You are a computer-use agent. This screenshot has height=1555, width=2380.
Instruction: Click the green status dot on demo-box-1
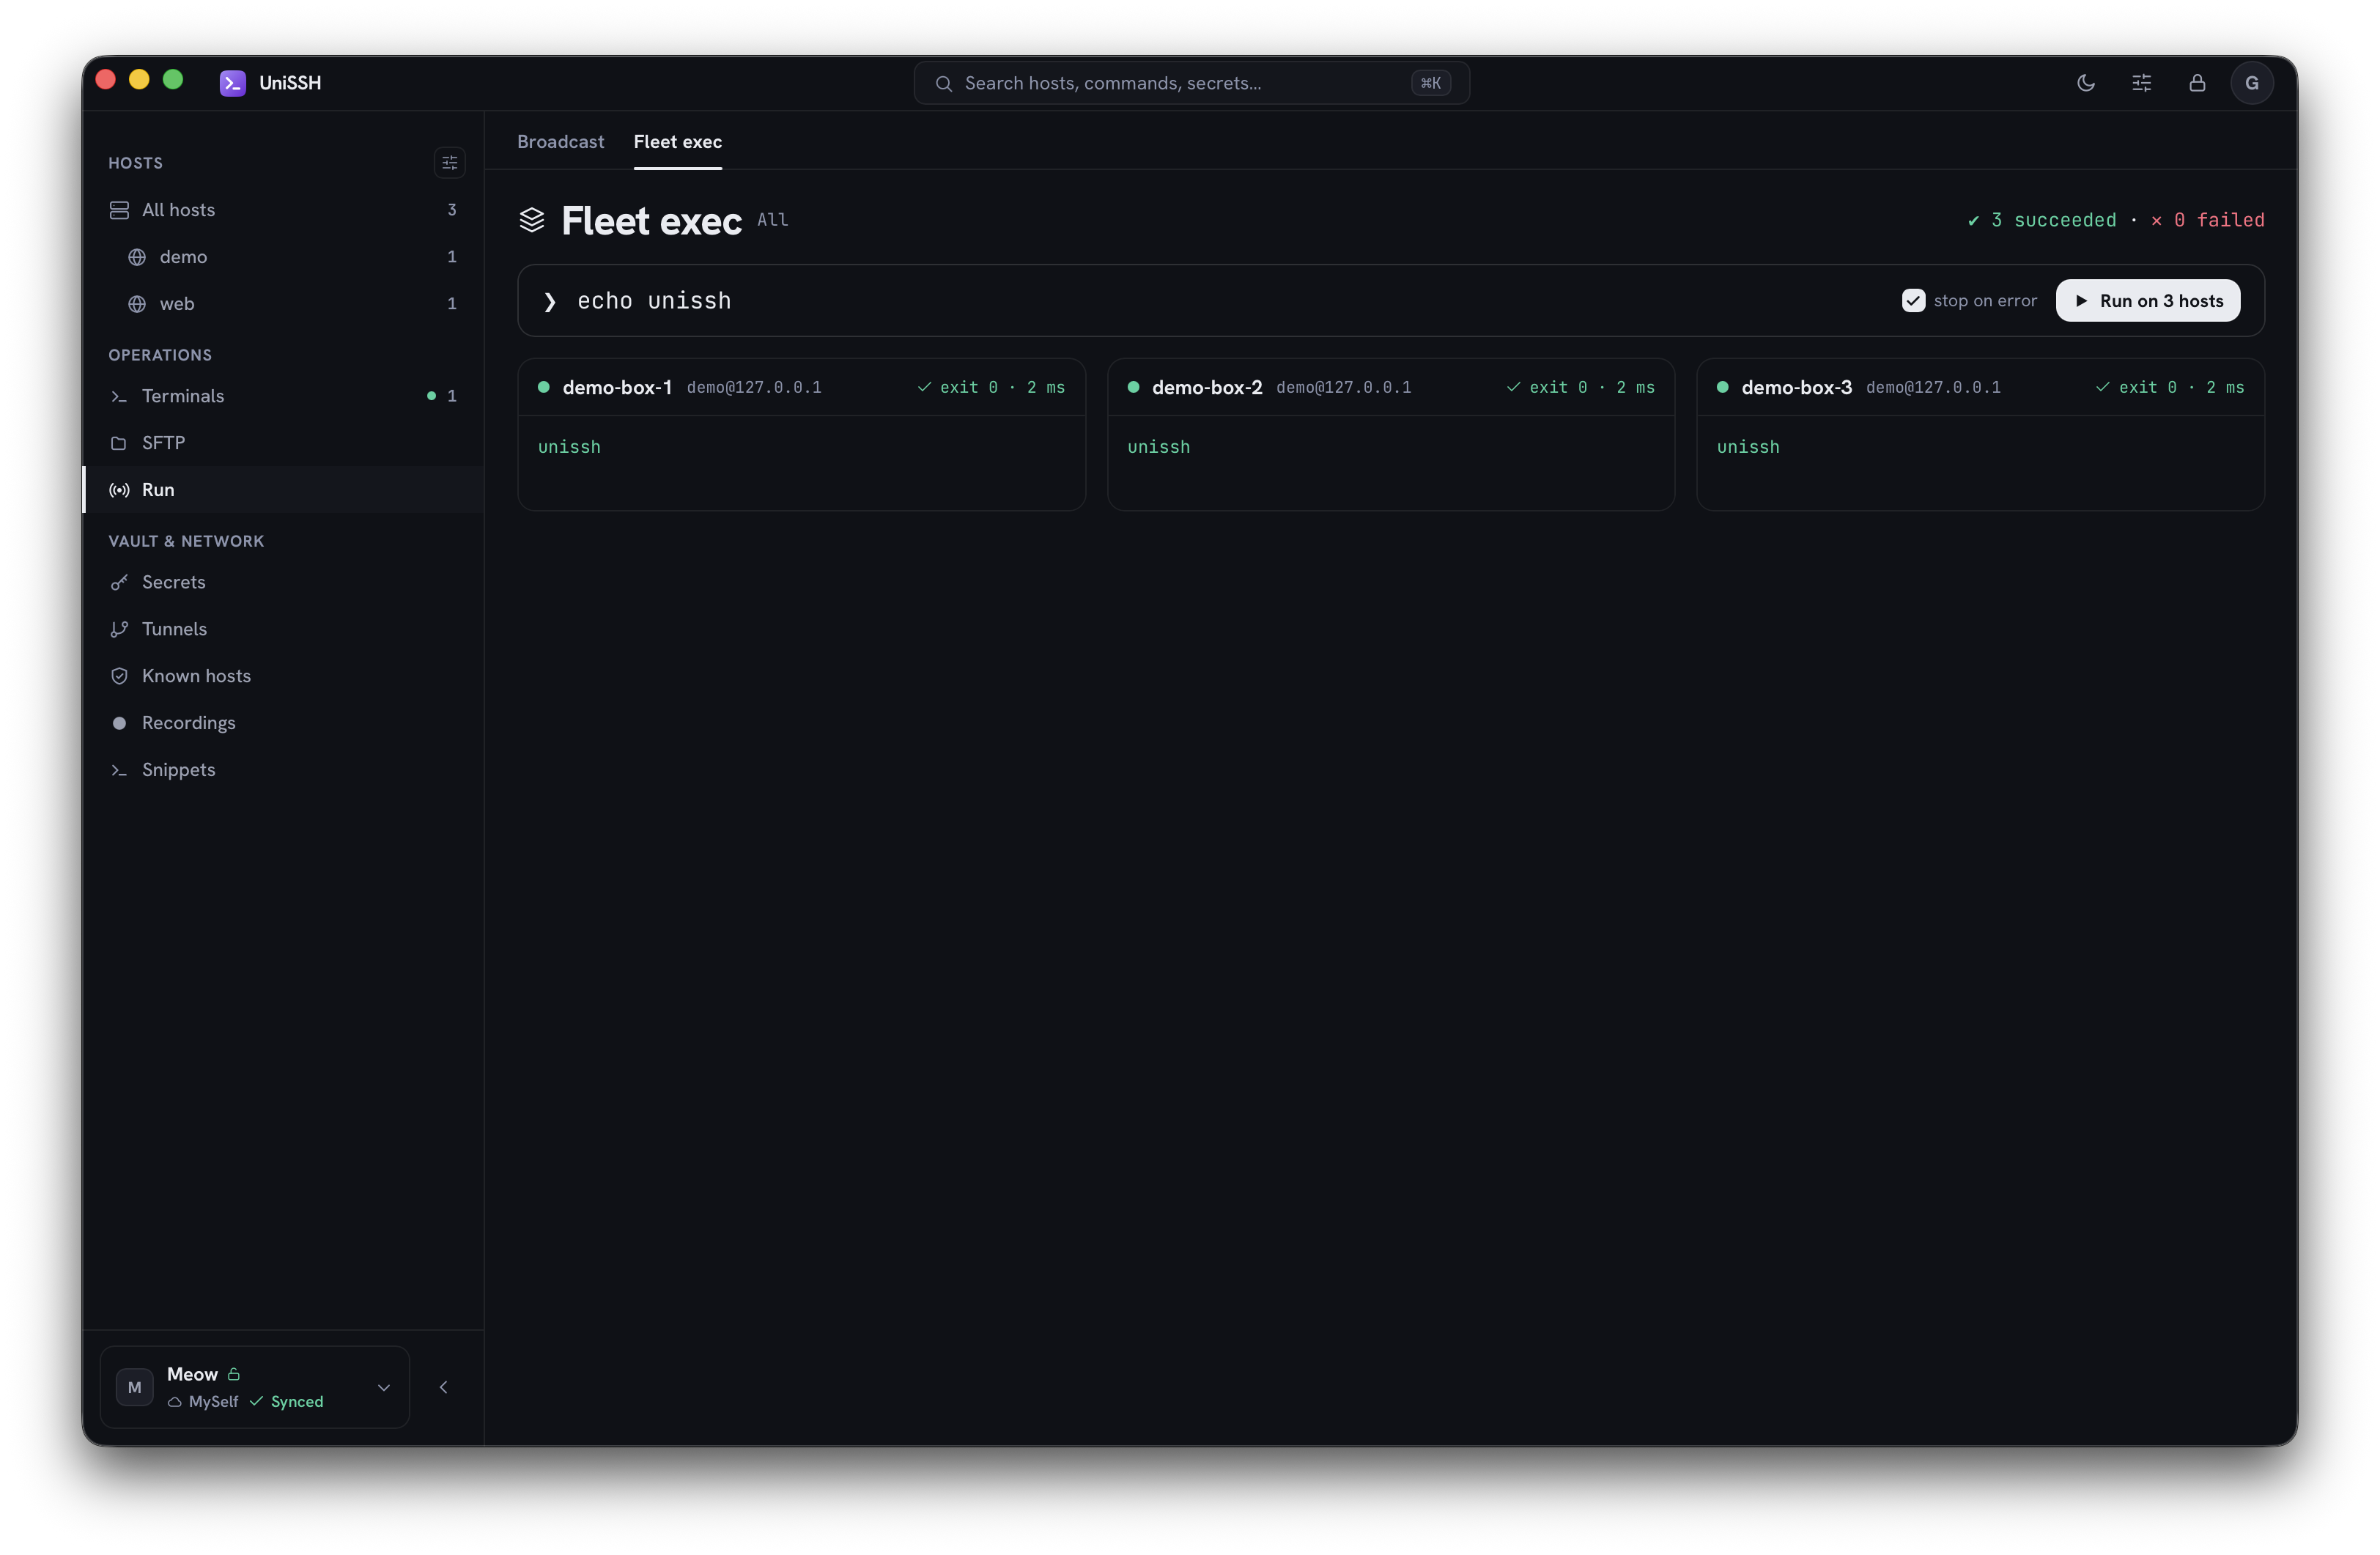pyautogui.click(x=544, y=387)
